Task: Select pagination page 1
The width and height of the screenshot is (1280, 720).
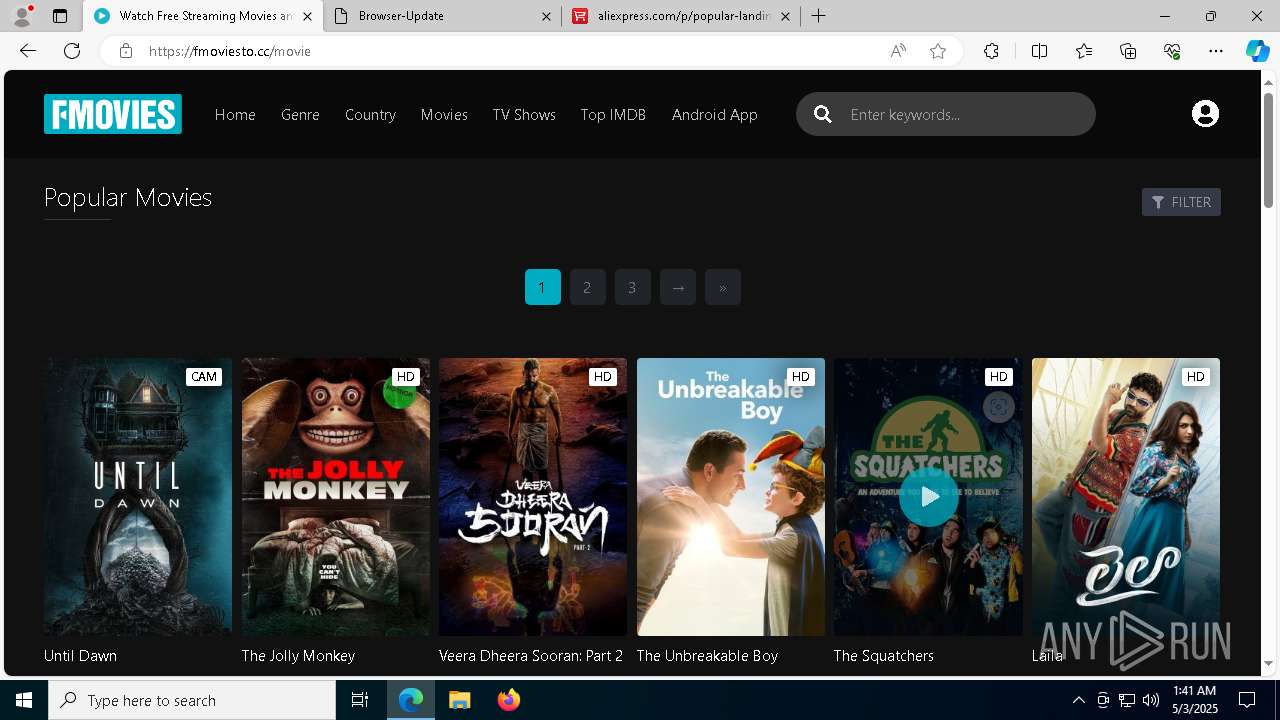Action: (542, 287)
